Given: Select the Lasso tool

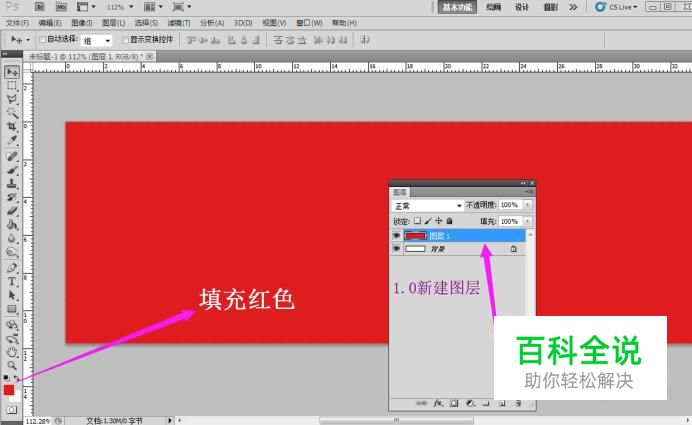Looking at the screenshot, I should click(x=12, y=99).
